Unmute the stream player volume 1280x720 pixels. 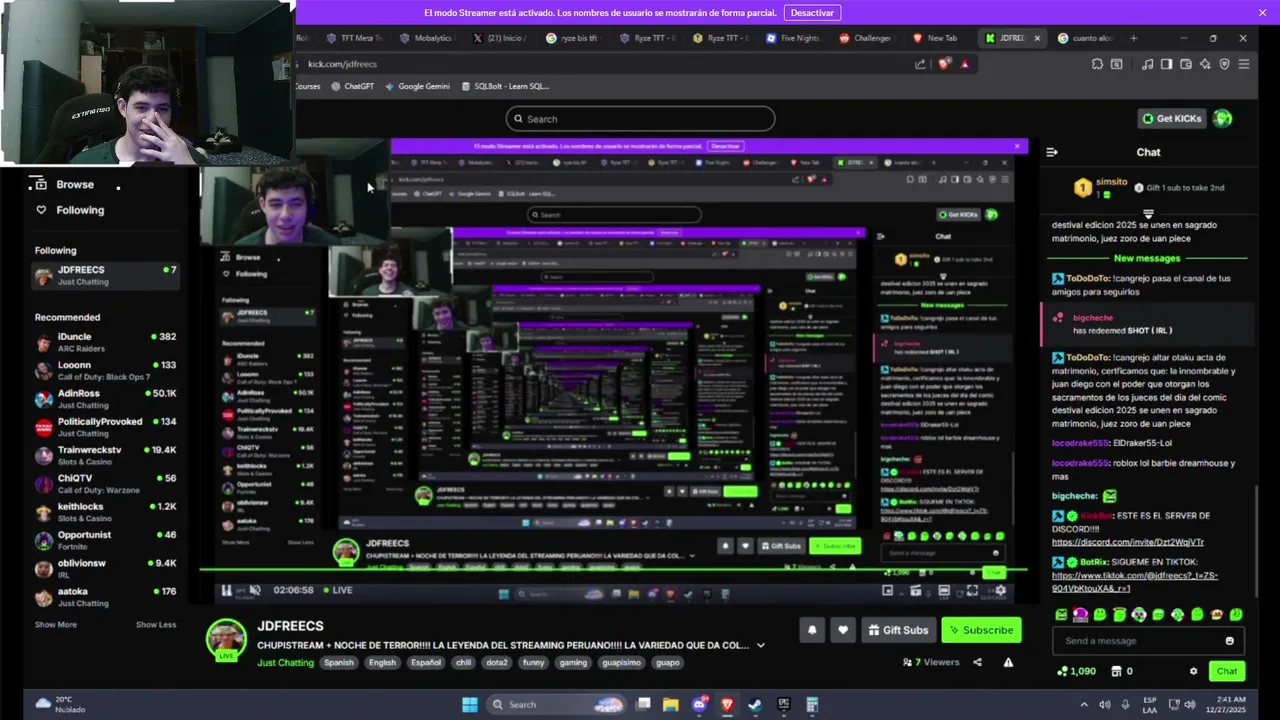[255, 590]
